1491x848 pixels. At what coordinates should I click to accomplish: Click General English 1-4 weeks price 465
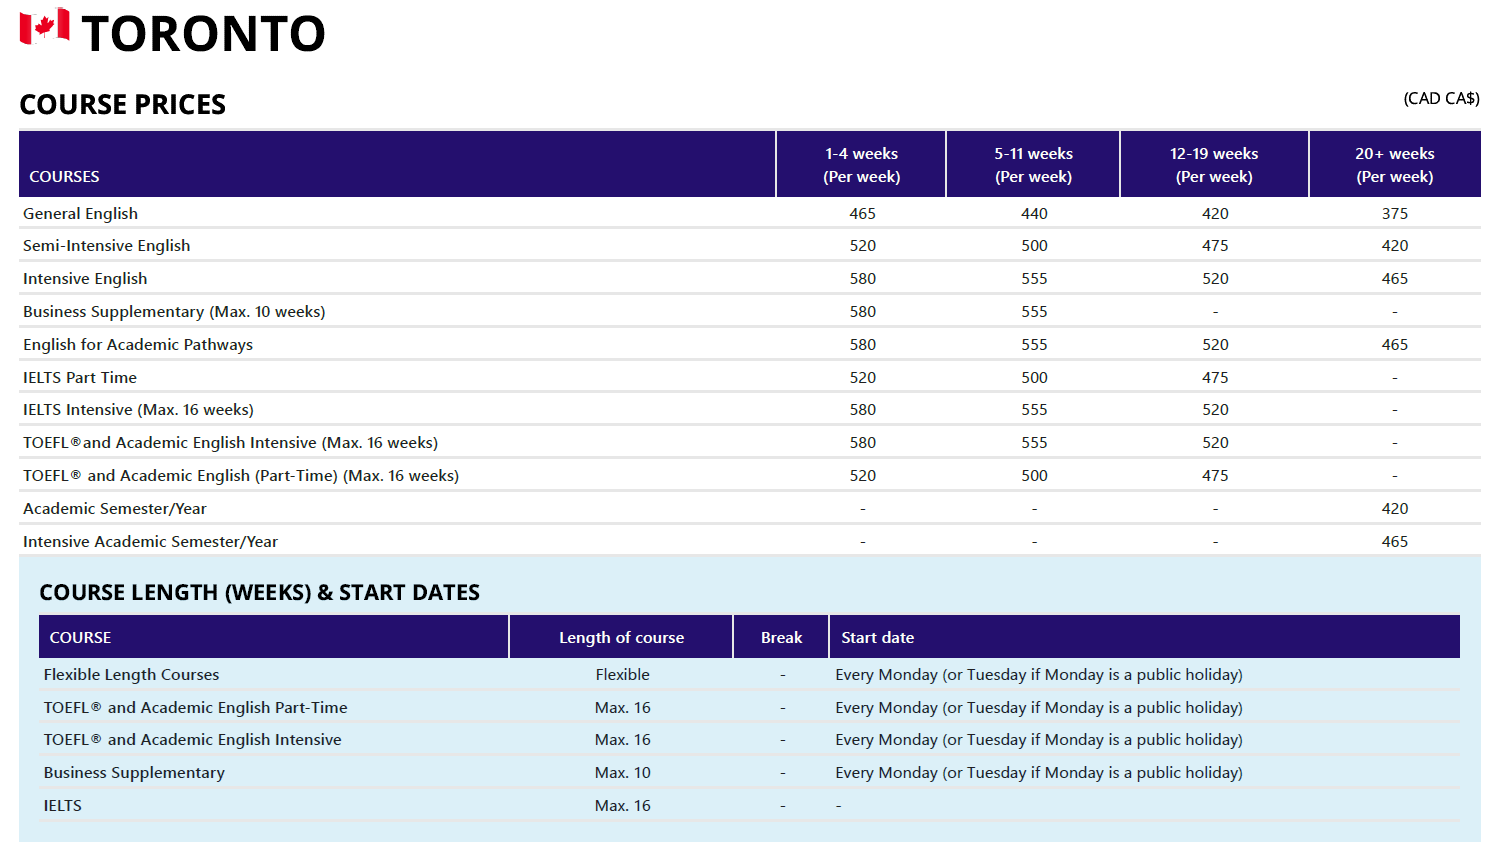pyautogui.click(x=862, y=214)
